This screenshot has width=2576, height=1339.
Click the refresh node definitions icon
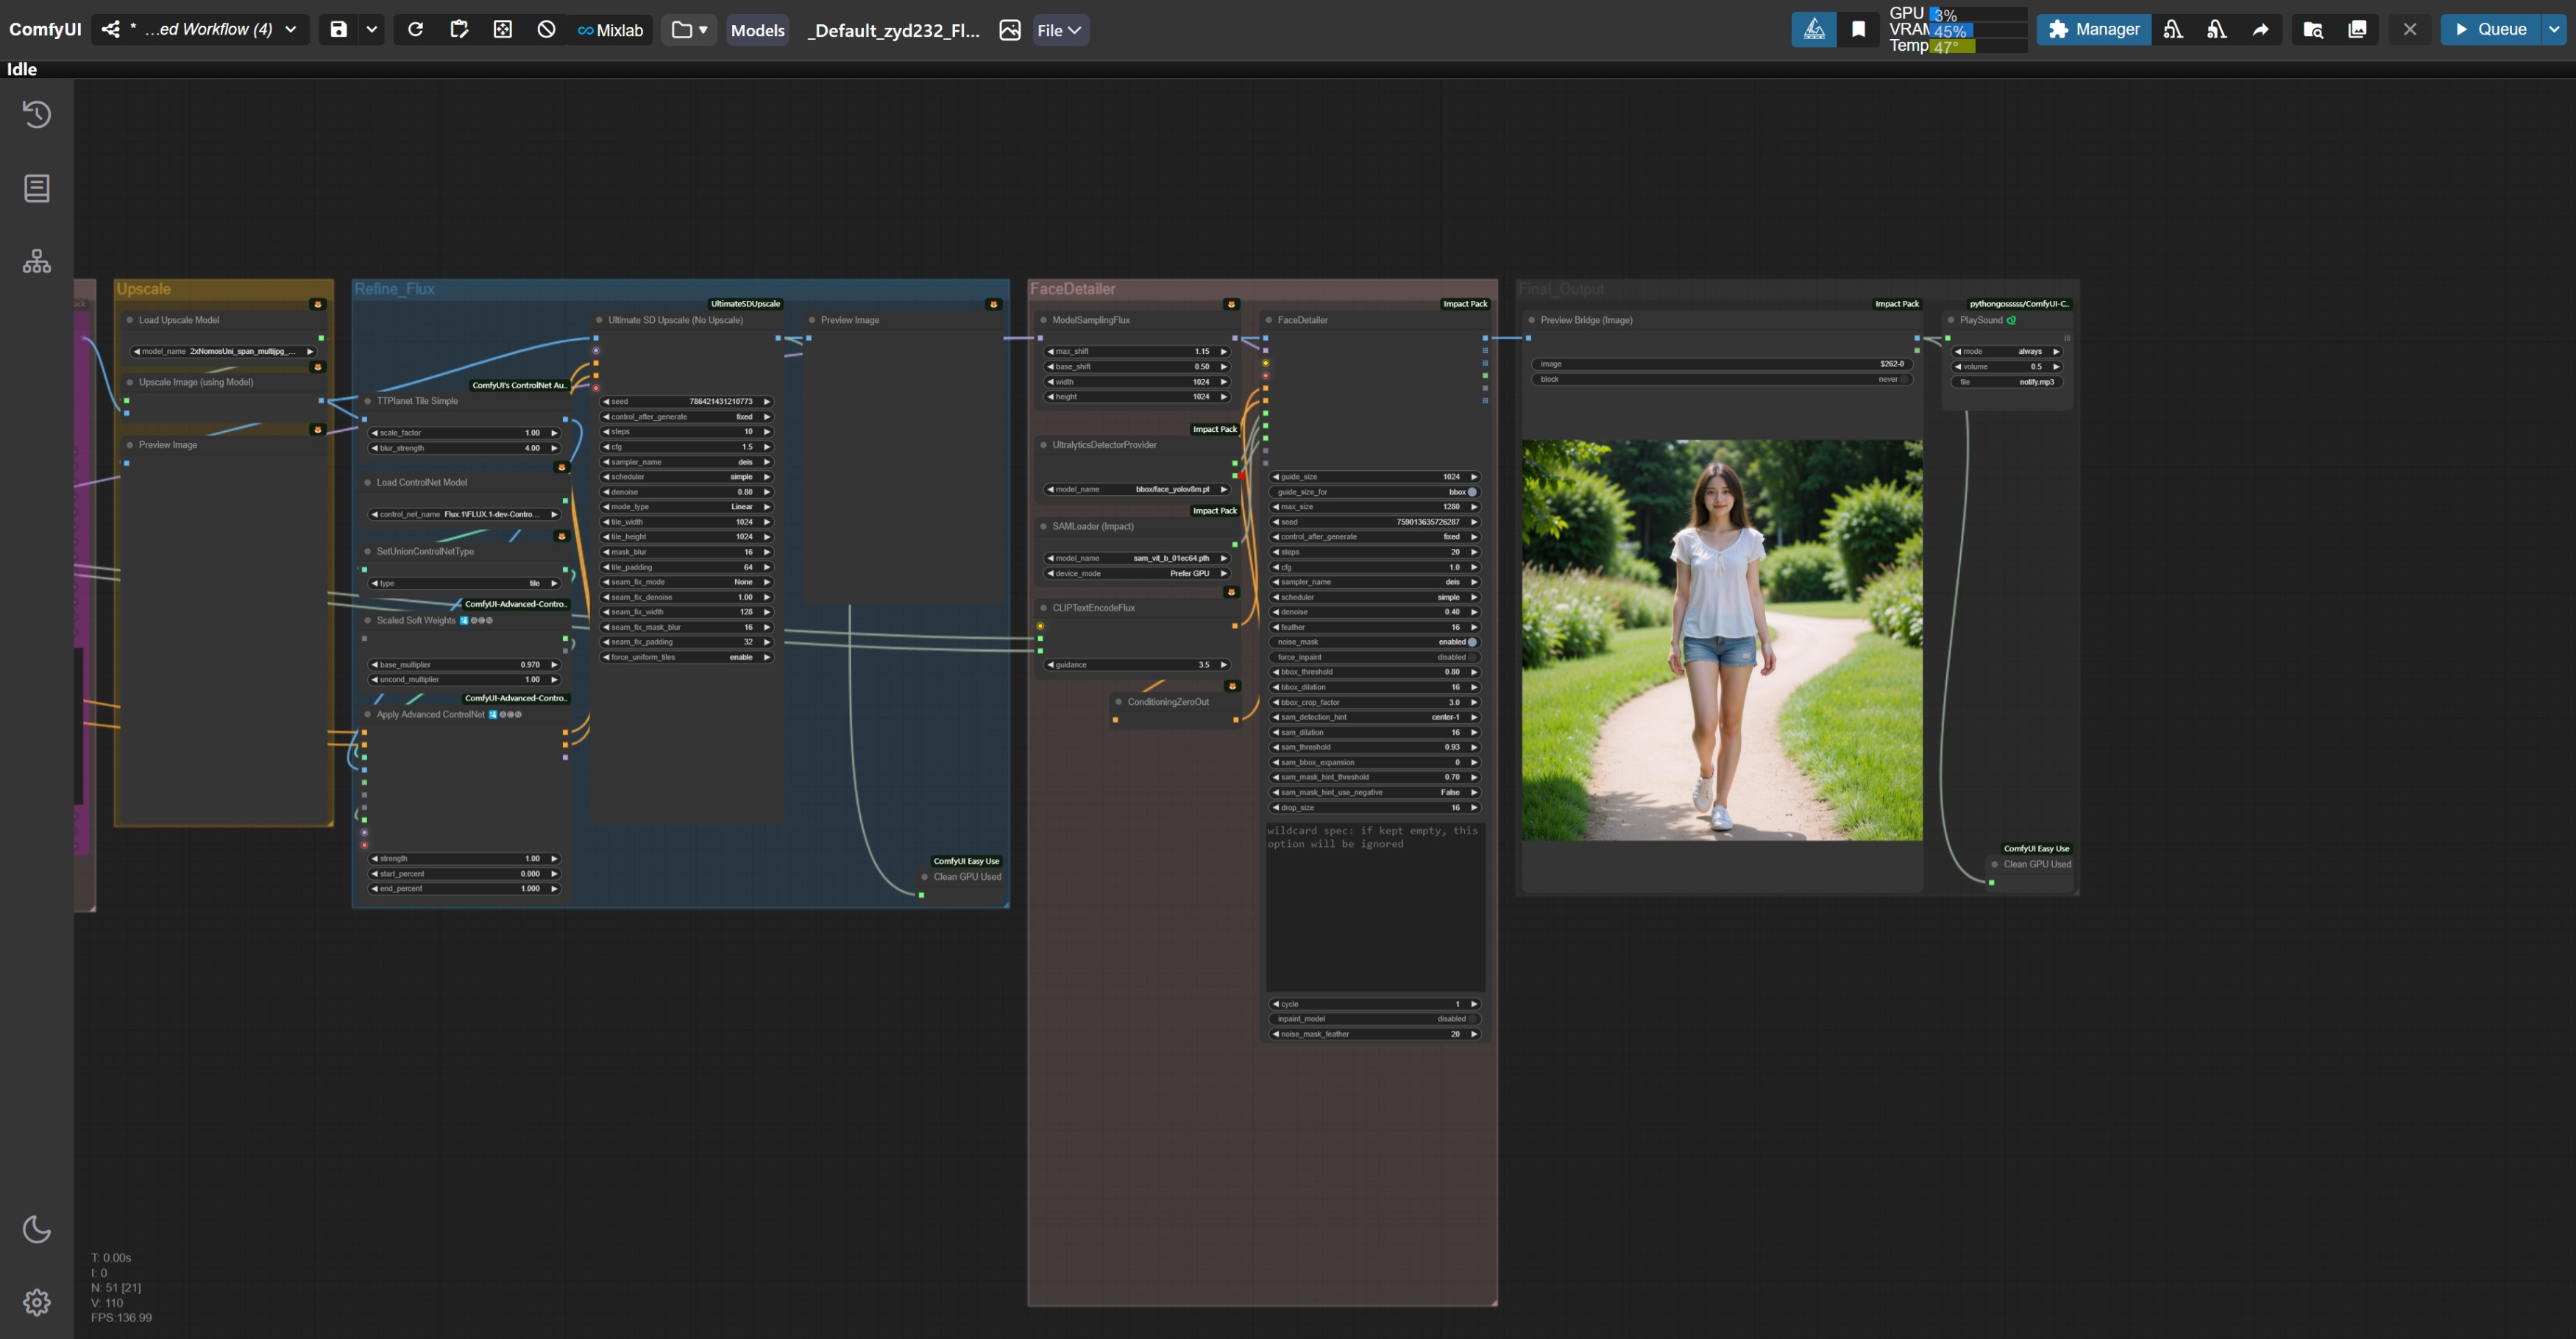415,29
